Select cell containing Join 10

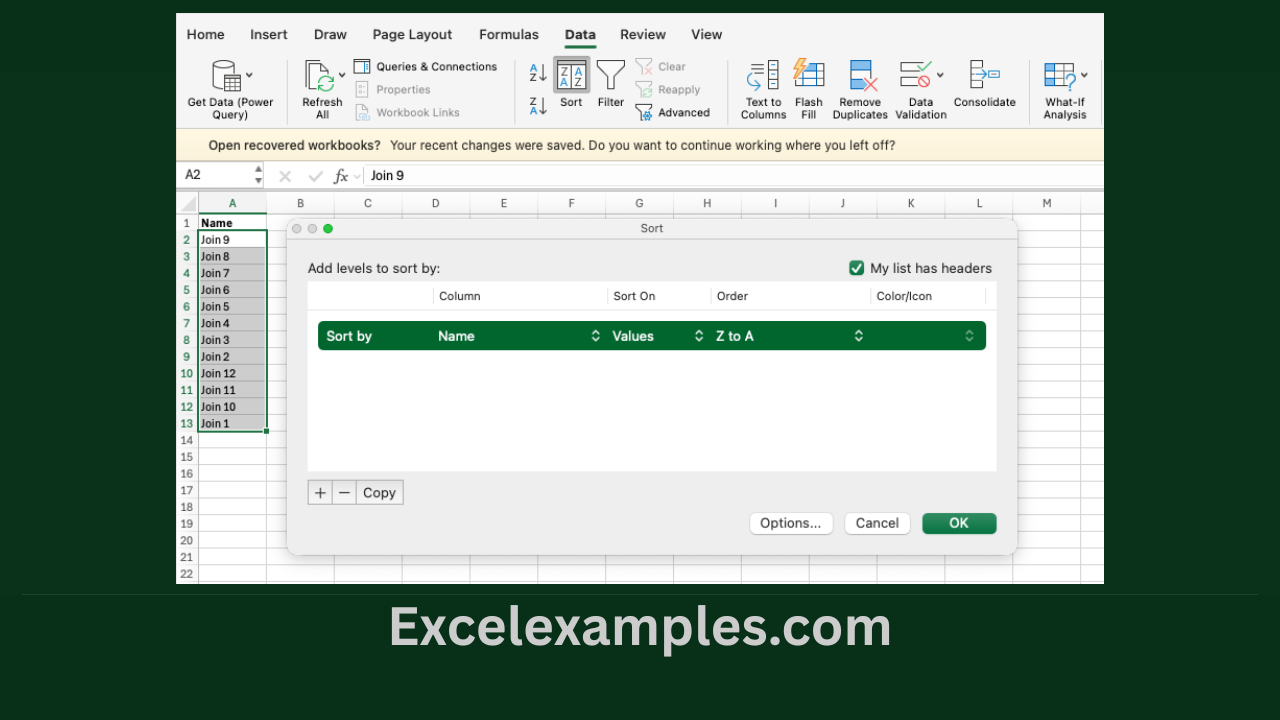click(x=232, y=406)
